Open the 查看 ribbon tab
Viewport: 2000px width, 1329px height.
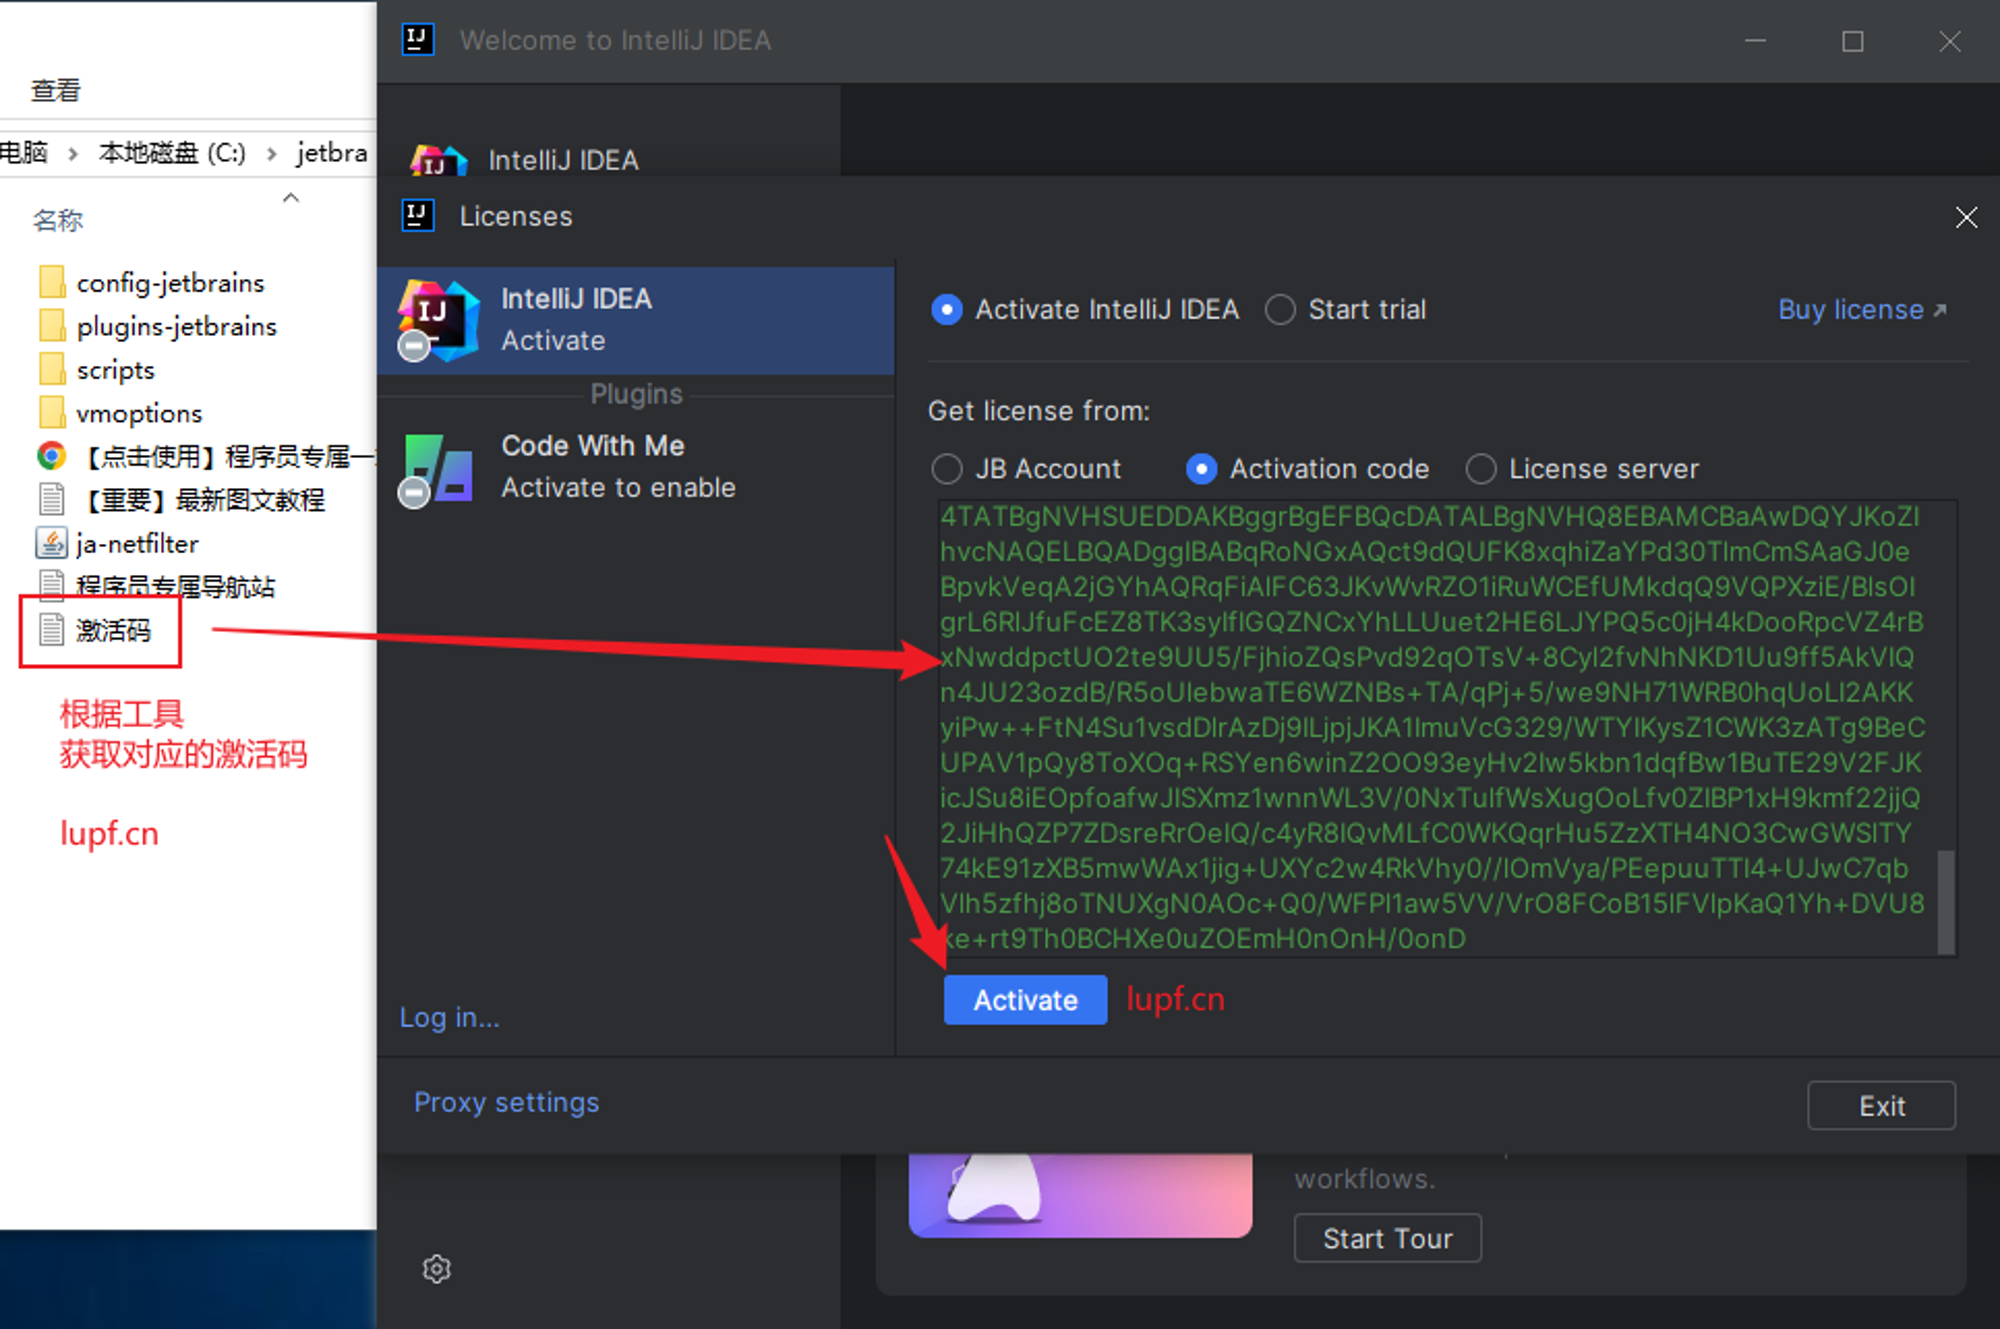click(x=55, y=90)
